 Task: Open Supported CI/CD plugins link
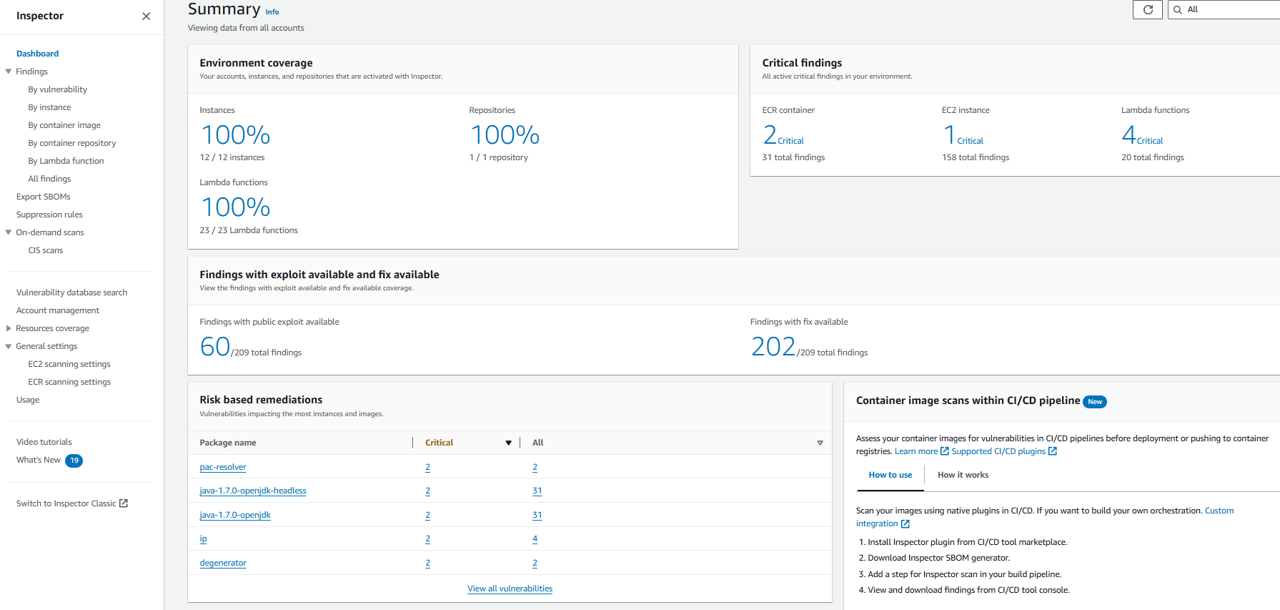tap(998, 451)
